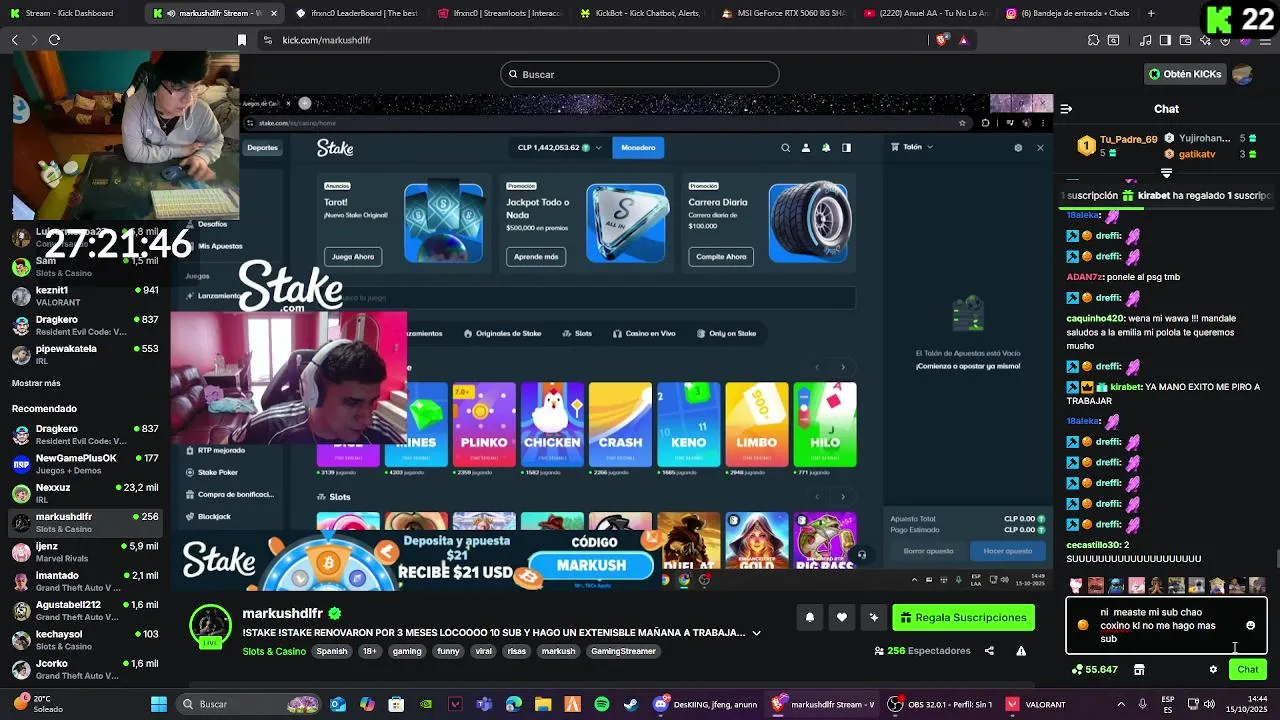Screen dimensions: 1280x720
Task: Send message with Chat button
Action: click(x=1248, y=669)
